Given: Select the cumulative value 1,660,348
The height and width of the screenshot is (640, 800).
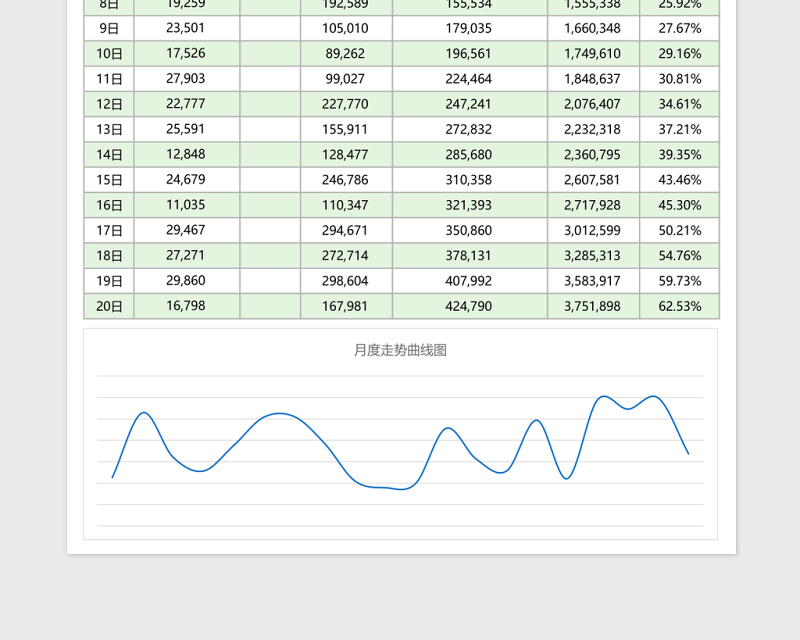Looking at the screenshot, I should [x=593, y=28].
